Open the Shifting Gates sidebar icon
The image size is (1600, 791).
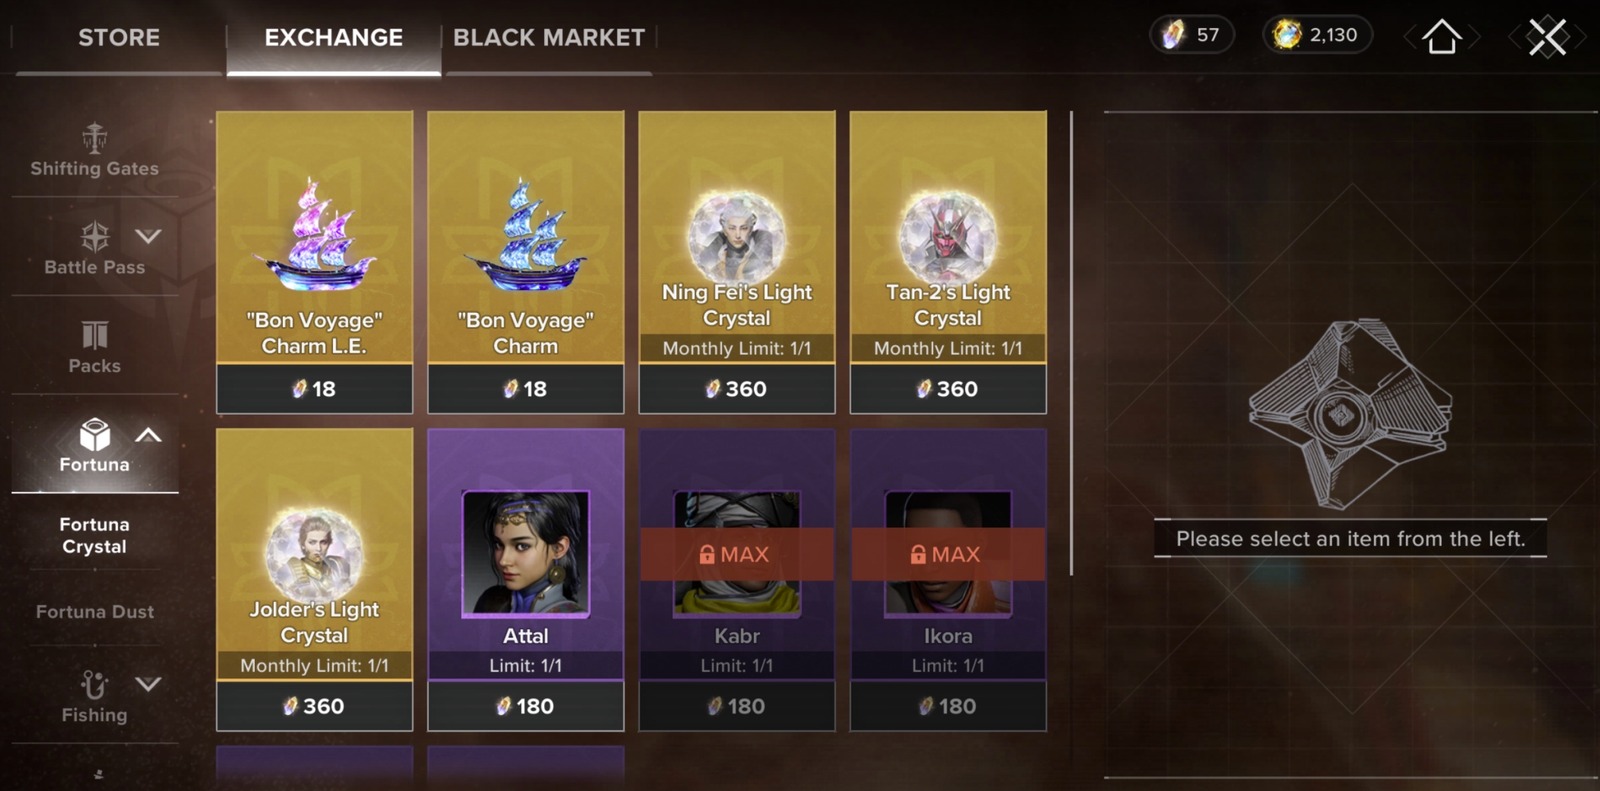point(95,138)
